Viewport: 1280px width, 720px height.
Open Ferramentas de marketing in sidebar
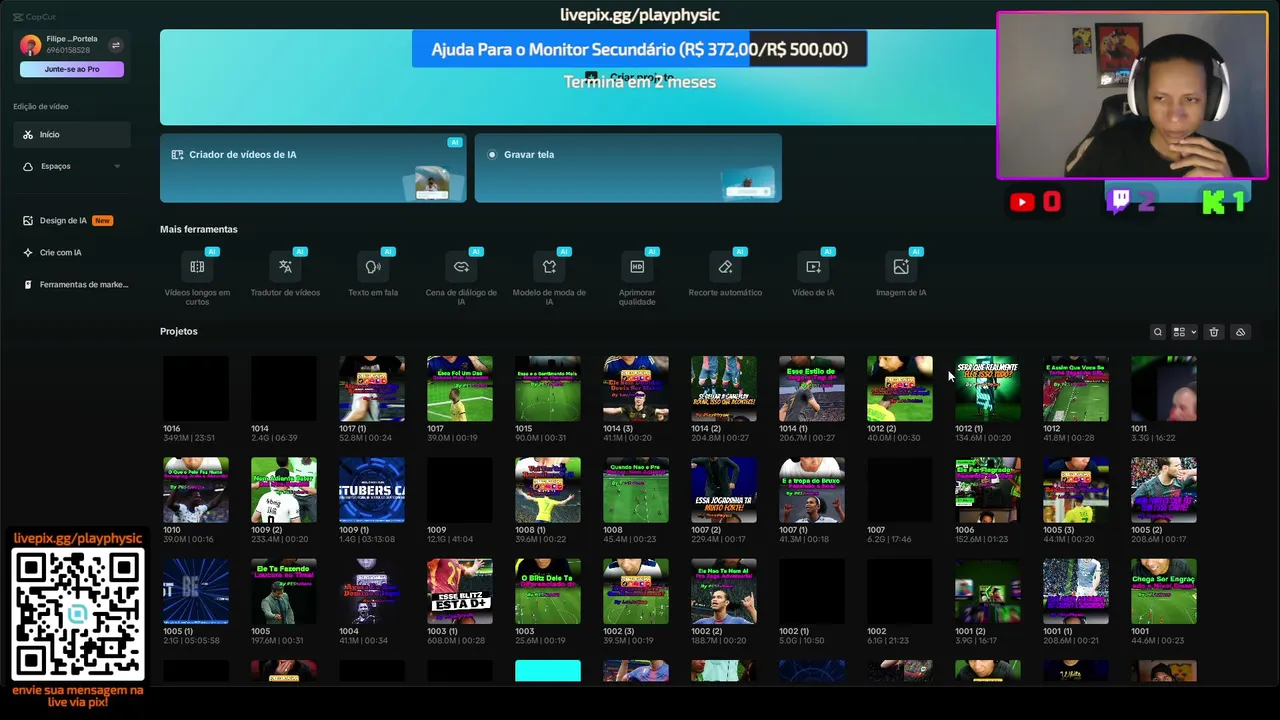(72, 284)
